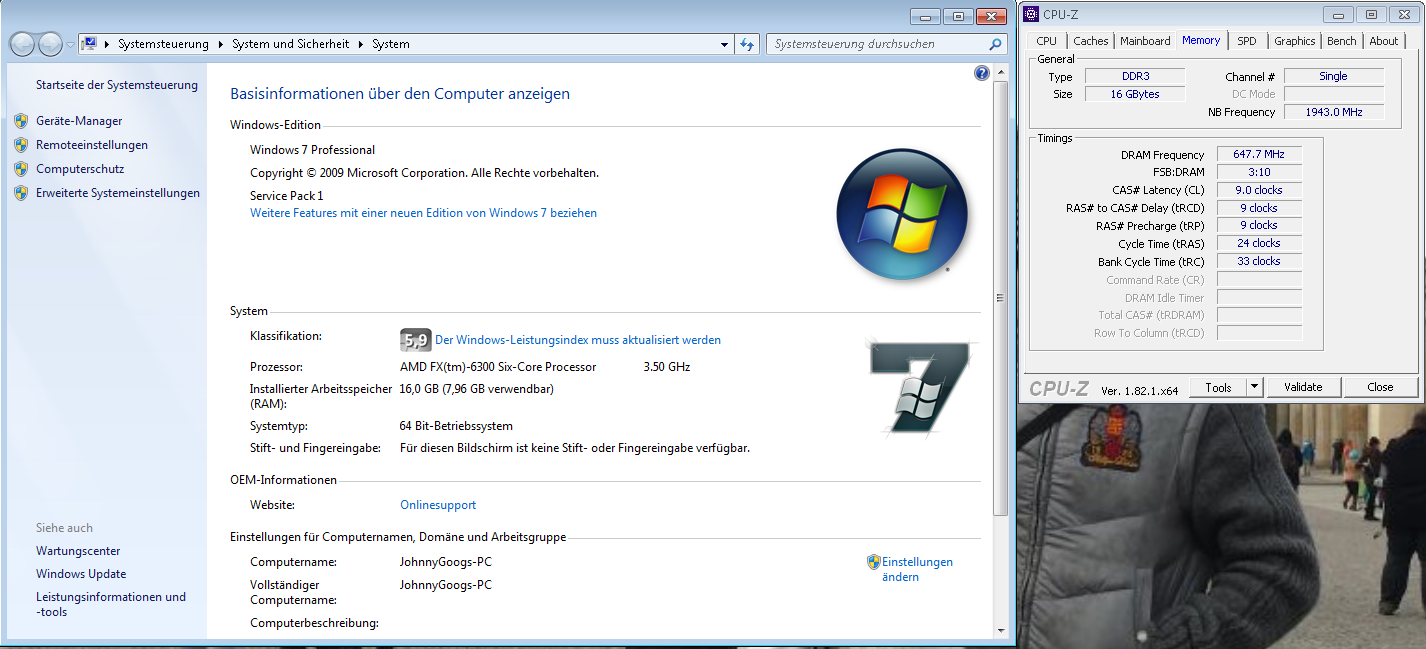Screen dimensions: 1426x649
Task: Click the Cycle Time 24 clocks field
Action: point(1259,243)
